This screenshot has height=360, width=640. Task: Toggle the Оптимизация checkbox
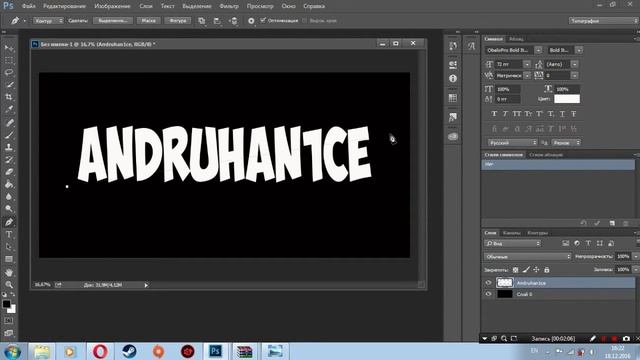click(x=263, y=20)
